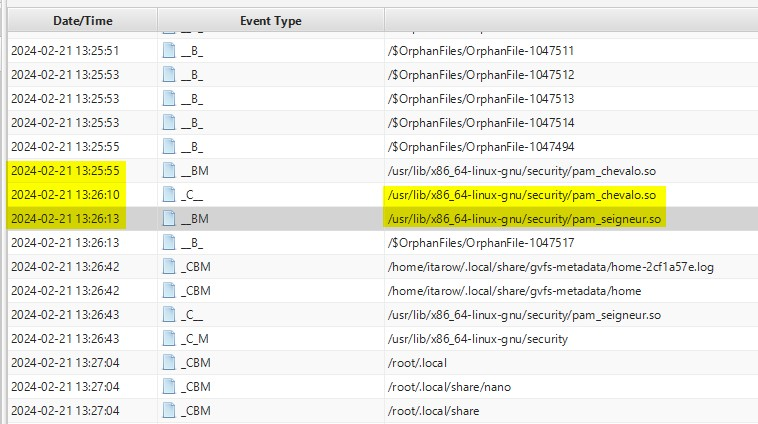The image size is (758, 424).
Task: Click file icon in /usr/lib/x86_64-linux-gnu/security directory row
Action: 169,338
